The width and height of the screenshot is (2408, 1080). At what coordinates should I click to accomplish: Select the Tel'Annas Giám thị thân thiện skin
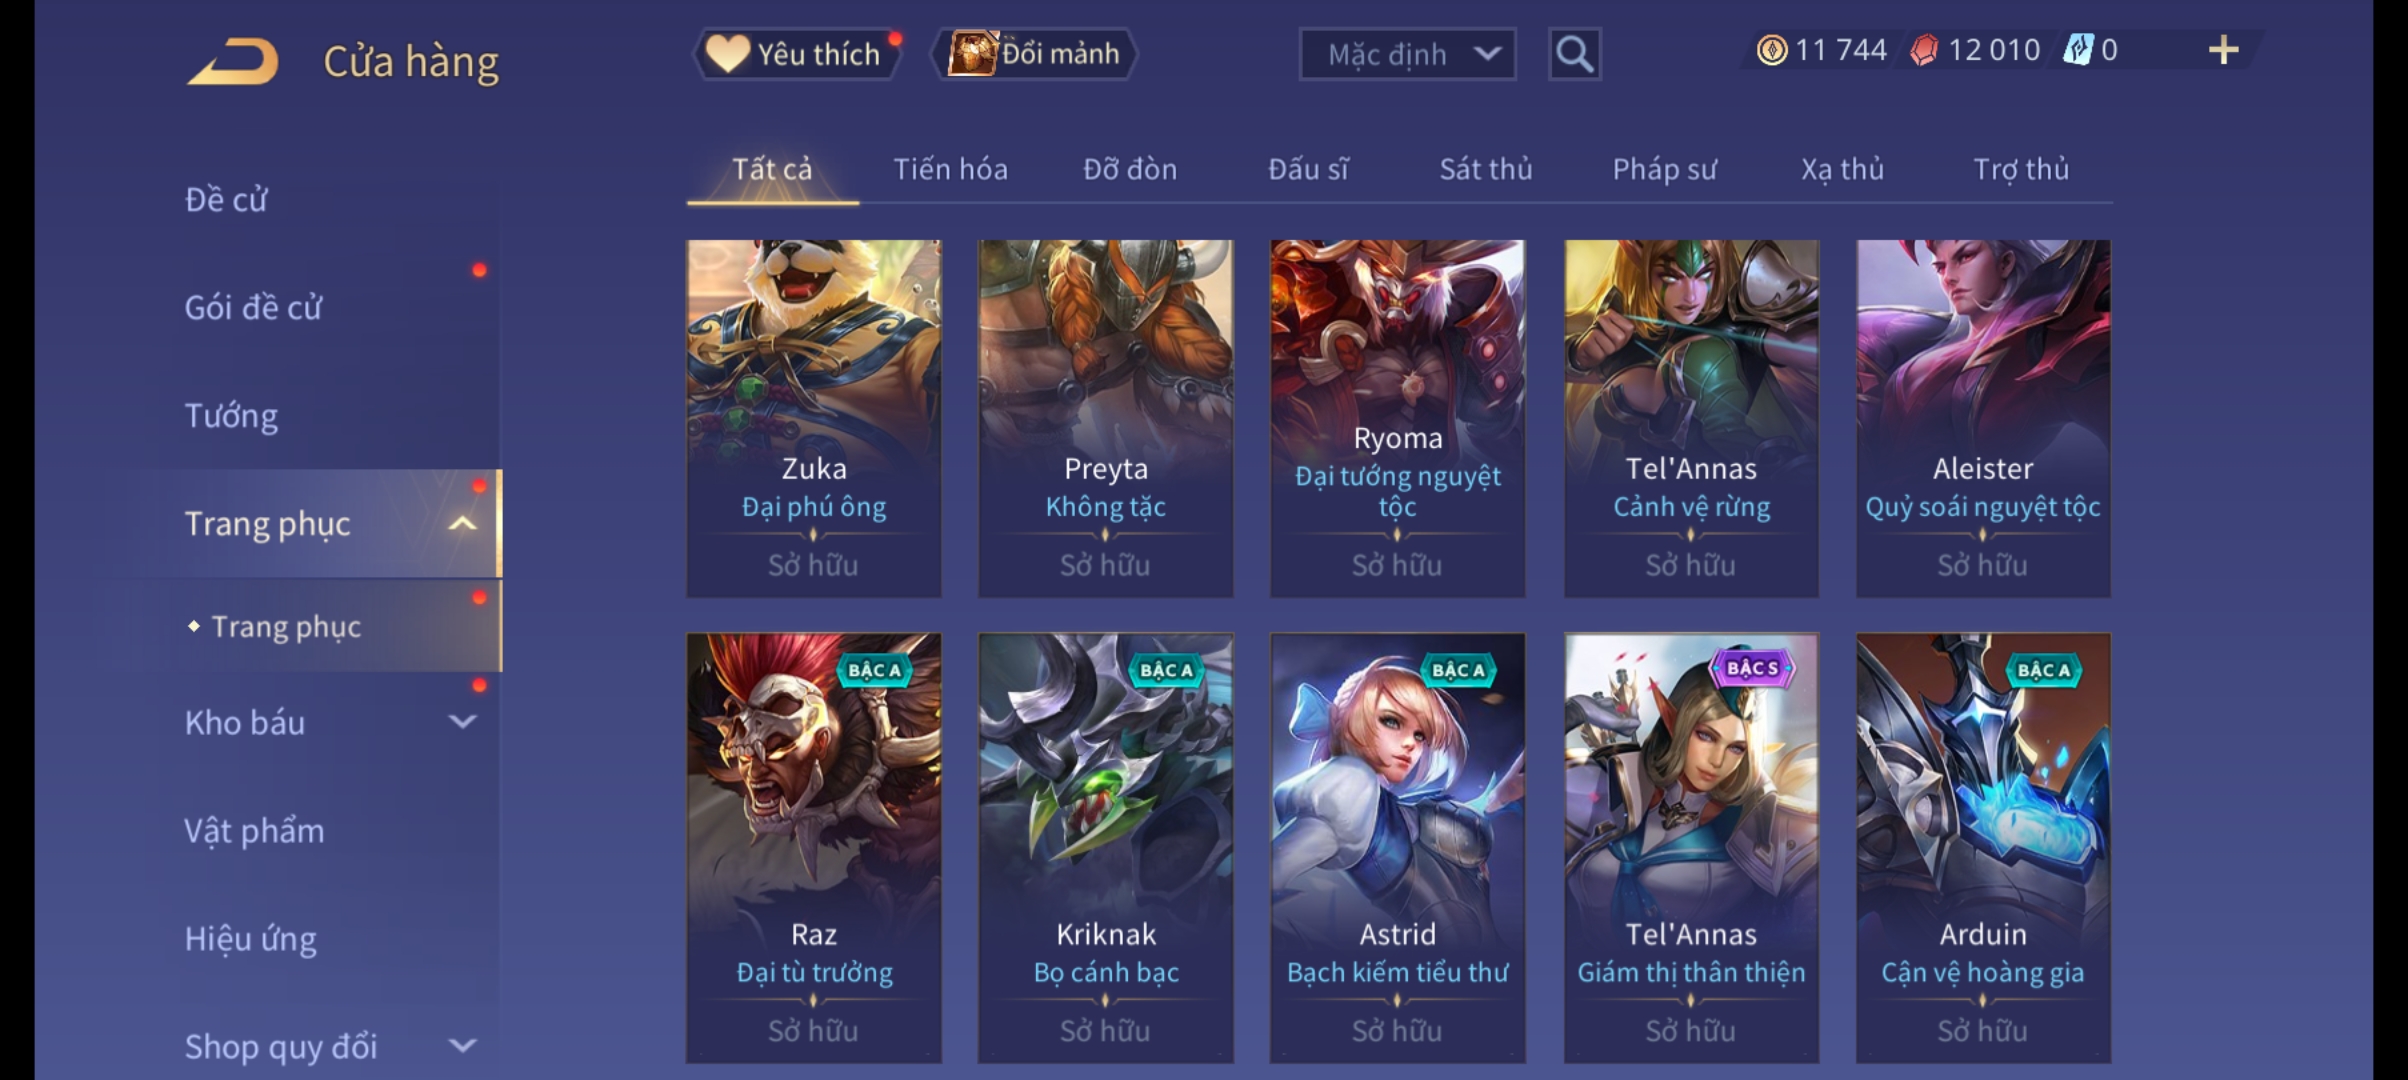(1691, 847)
